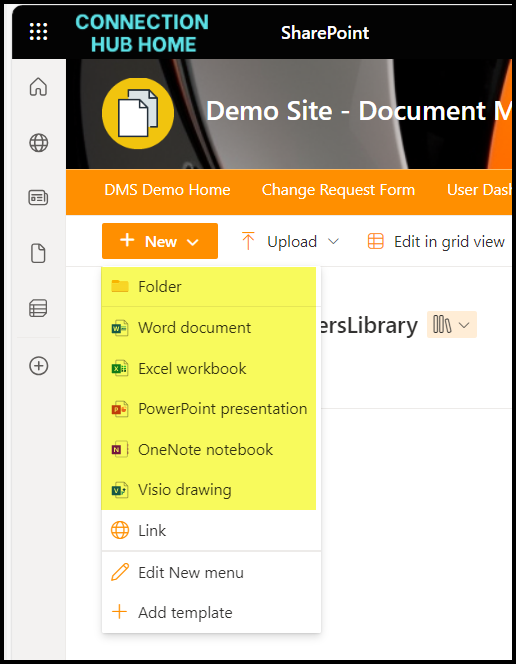
Task: Open My lists icon in sidebar
Action: (x=38, y=308)
